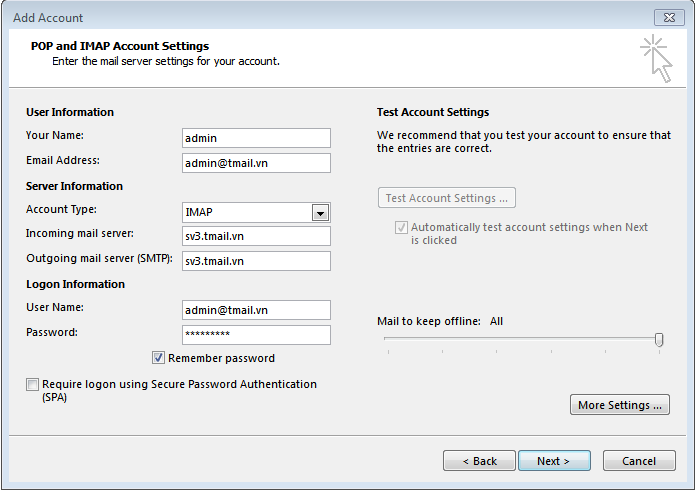Viewport: 696px width, 490px height.
Task: Select the Password input field
Action: [256, 335]
